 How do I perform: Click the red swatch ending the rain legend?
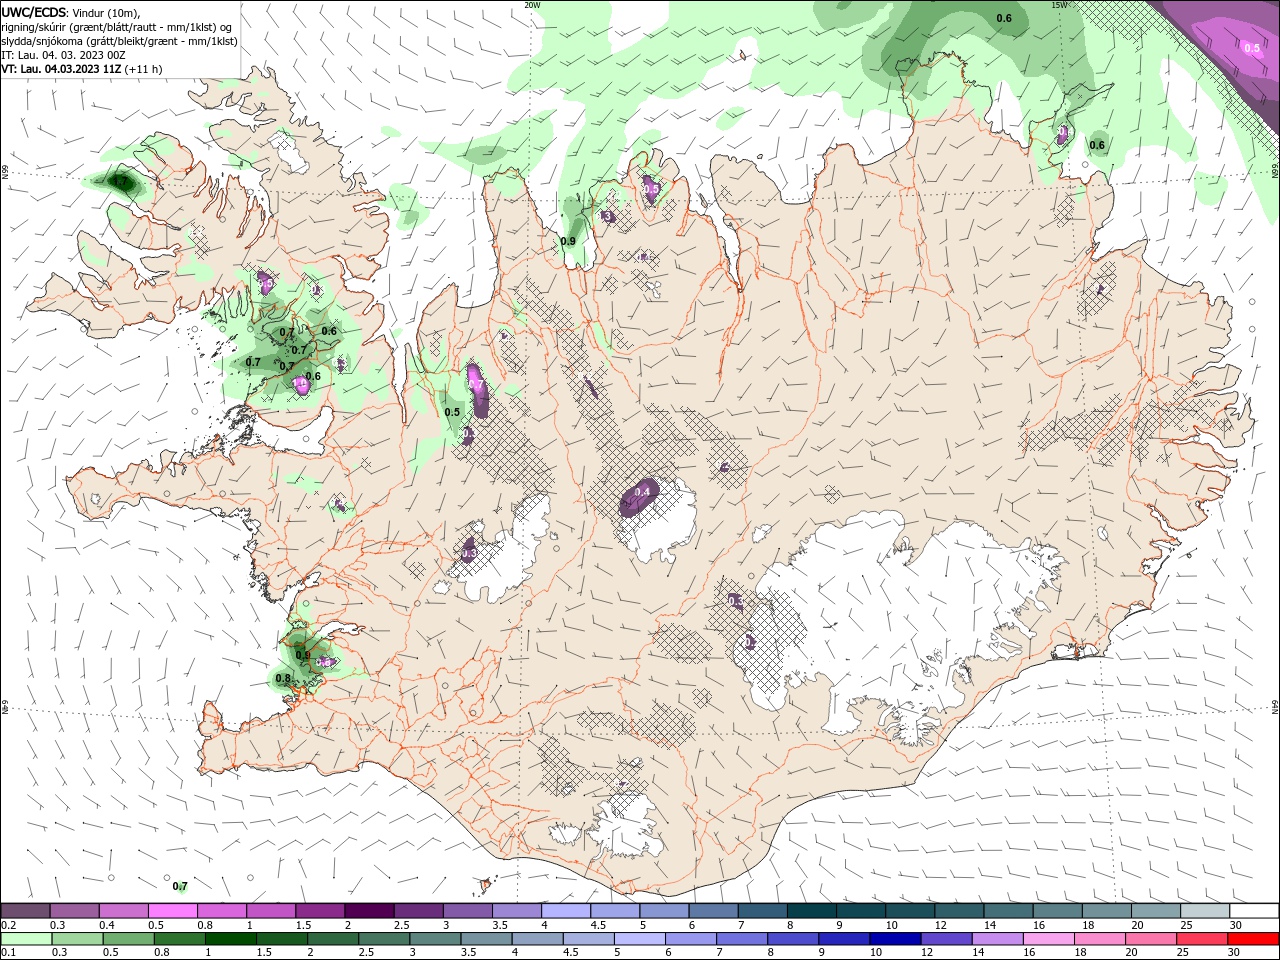[1253, 939]
